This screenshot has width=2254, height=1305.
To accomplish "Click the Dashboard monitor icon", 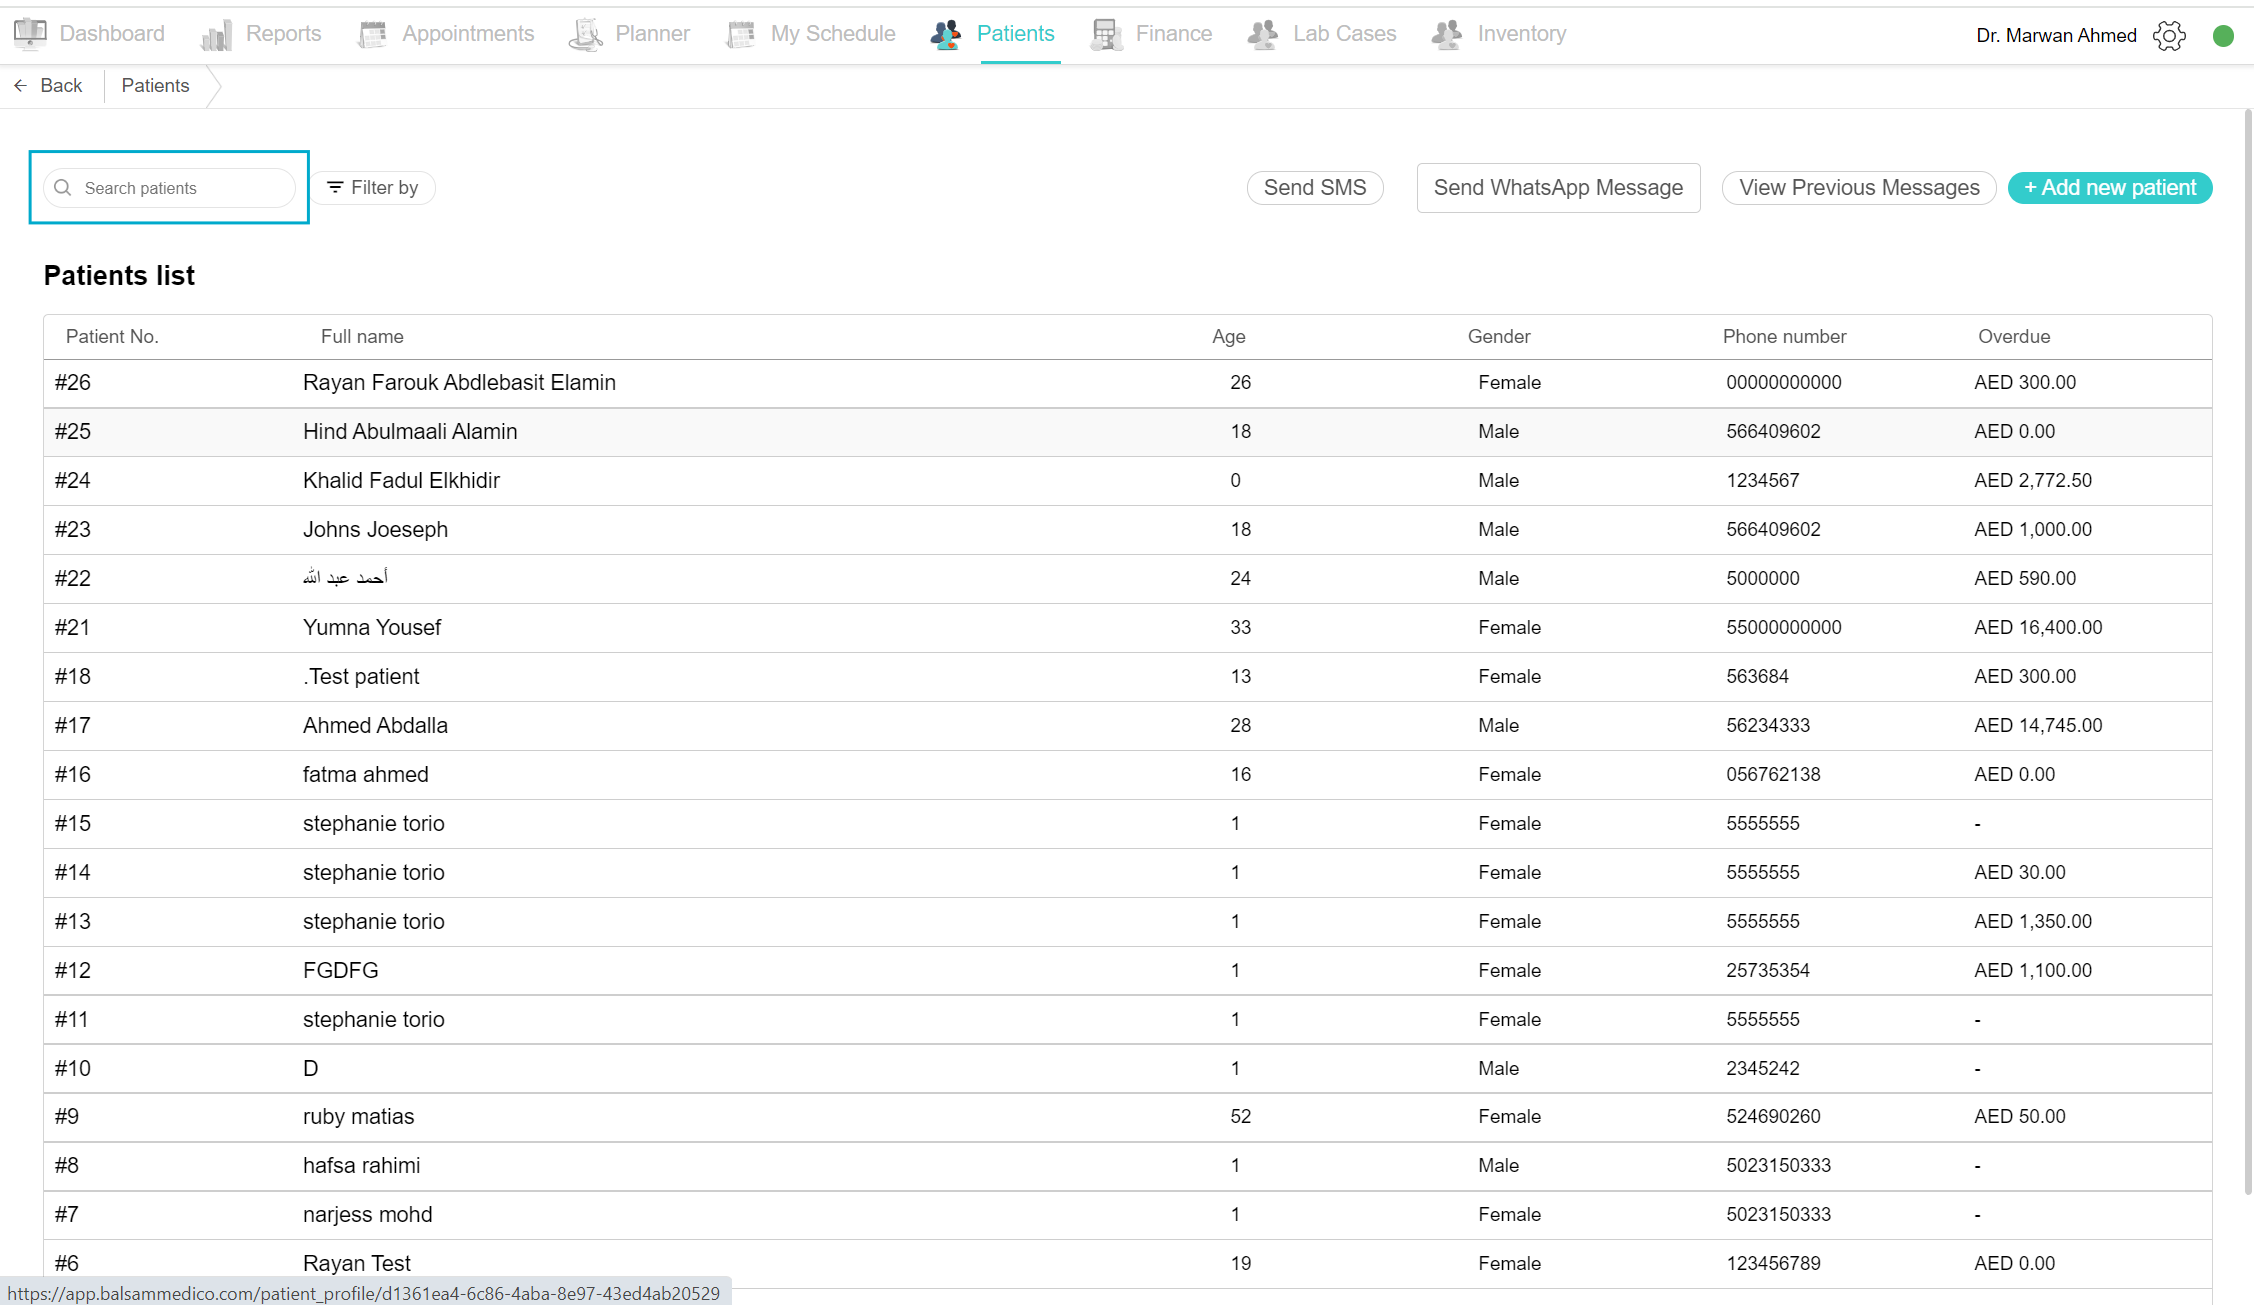I will tap(30, 33).
